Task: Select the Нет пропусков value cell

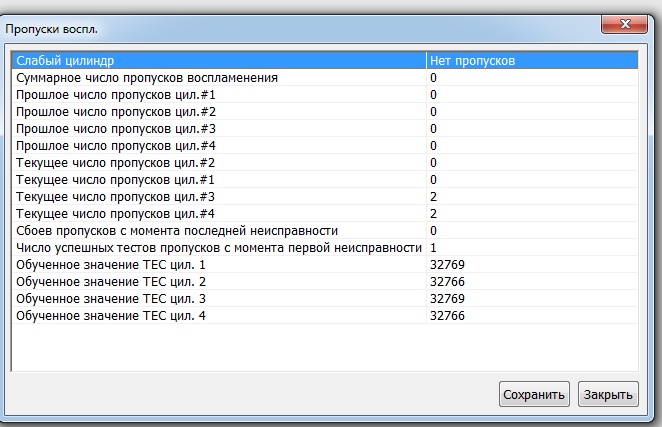Action: click(x=532, y=60)
